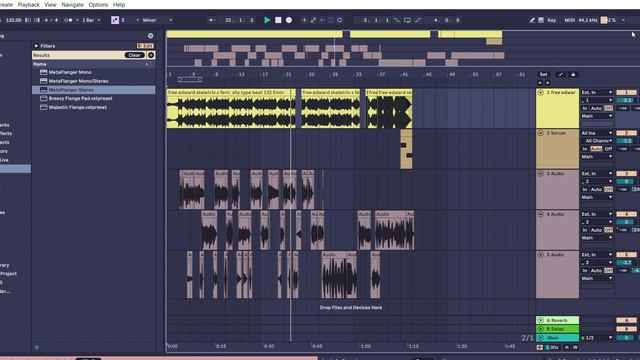
Task: Open Main output dropdown on track 1
Action: (x=597, y=116)
